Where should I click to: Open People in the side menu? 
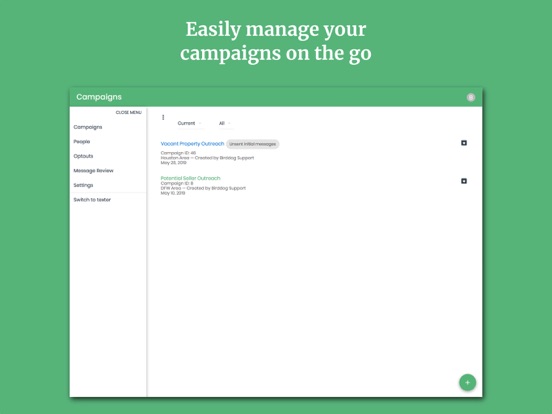coord(82,142)
